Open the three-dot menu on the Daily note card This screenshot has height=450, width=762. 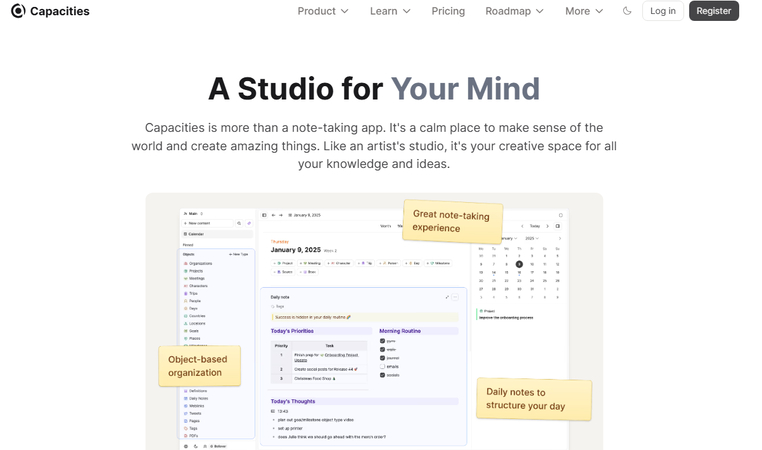coord(456,297)
